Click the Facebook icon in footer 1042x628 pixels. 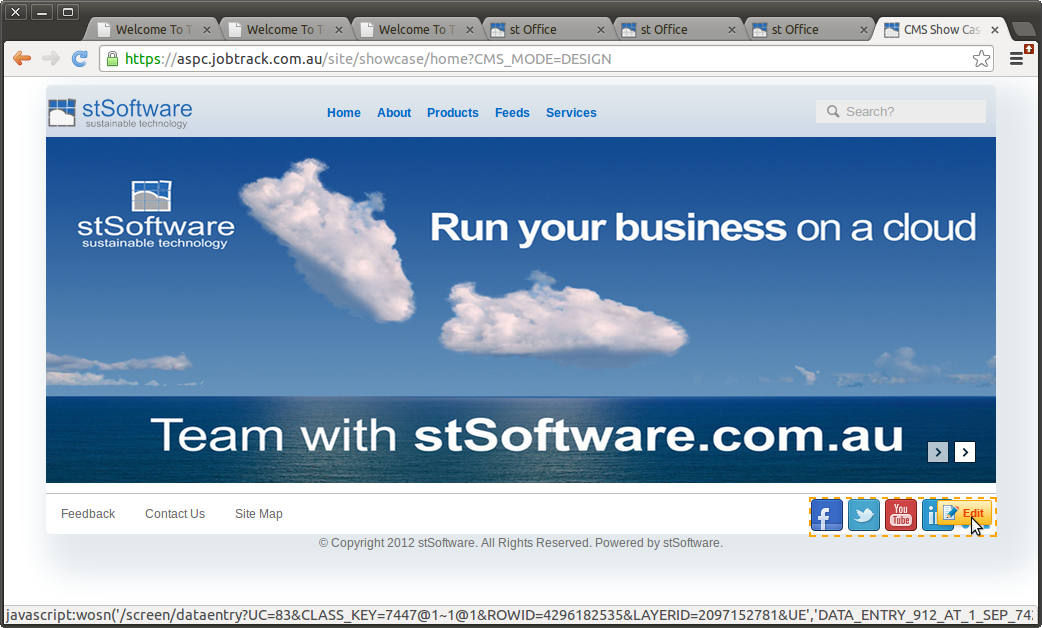pos(826,515)
